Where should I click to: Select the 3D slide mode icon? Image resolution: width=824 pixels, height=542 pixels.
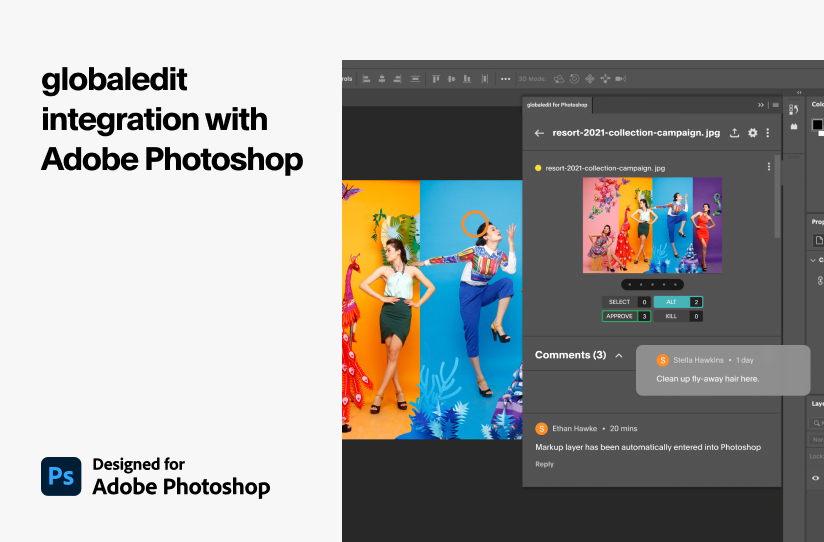pos(605,79)
